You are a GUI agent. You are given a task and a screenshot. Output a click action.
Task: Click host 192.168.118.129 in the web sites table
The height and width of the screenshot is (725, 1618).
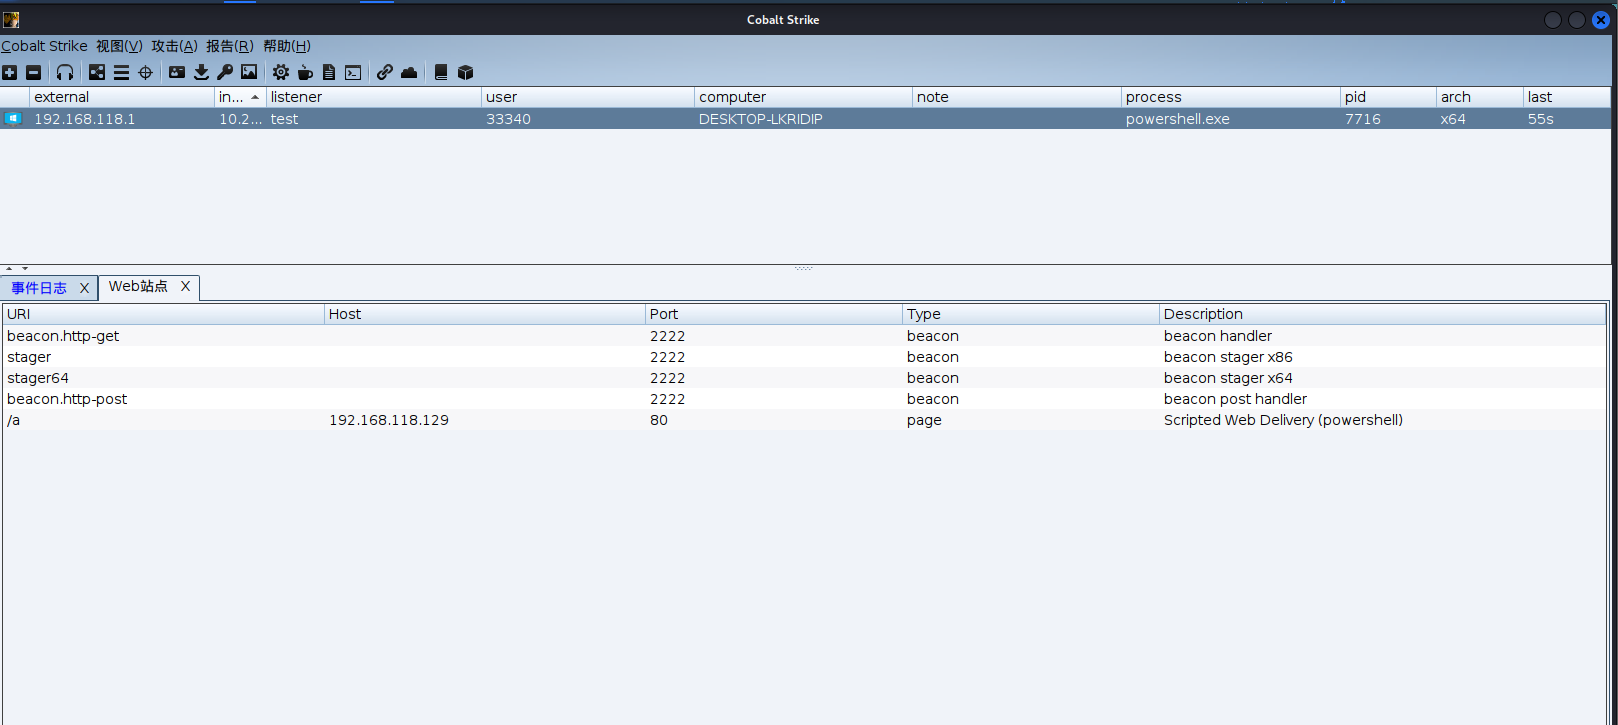pyautogui.click(x=389, y=420)
